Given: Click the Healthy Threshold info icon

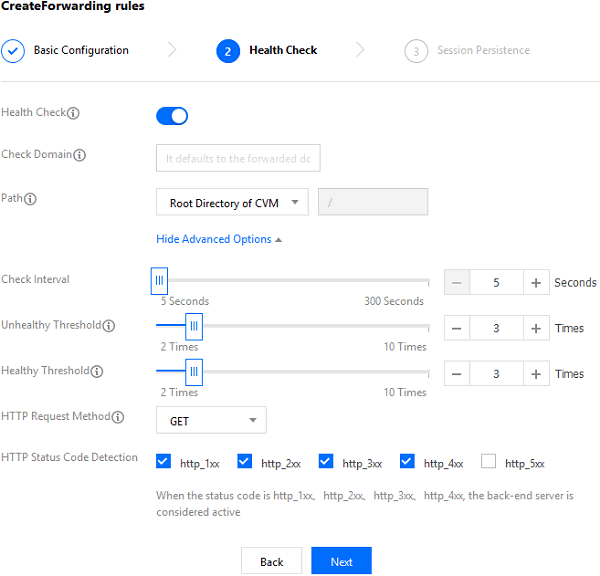Looking at the screenshot, I should pos(97,371).
